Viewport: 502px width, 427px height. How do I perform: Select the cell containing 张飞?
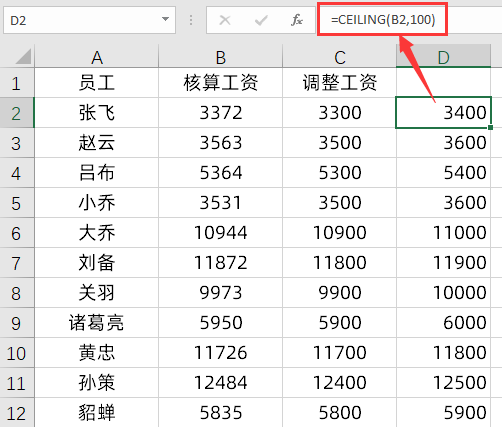pyautogui.click(x=97, y=113)
